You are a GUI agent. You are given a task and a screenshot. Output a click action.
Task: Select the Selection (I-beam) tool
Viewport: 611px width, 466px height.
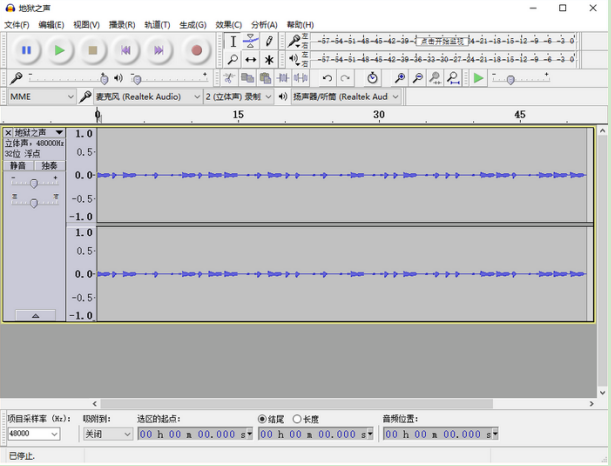(233, 41)
